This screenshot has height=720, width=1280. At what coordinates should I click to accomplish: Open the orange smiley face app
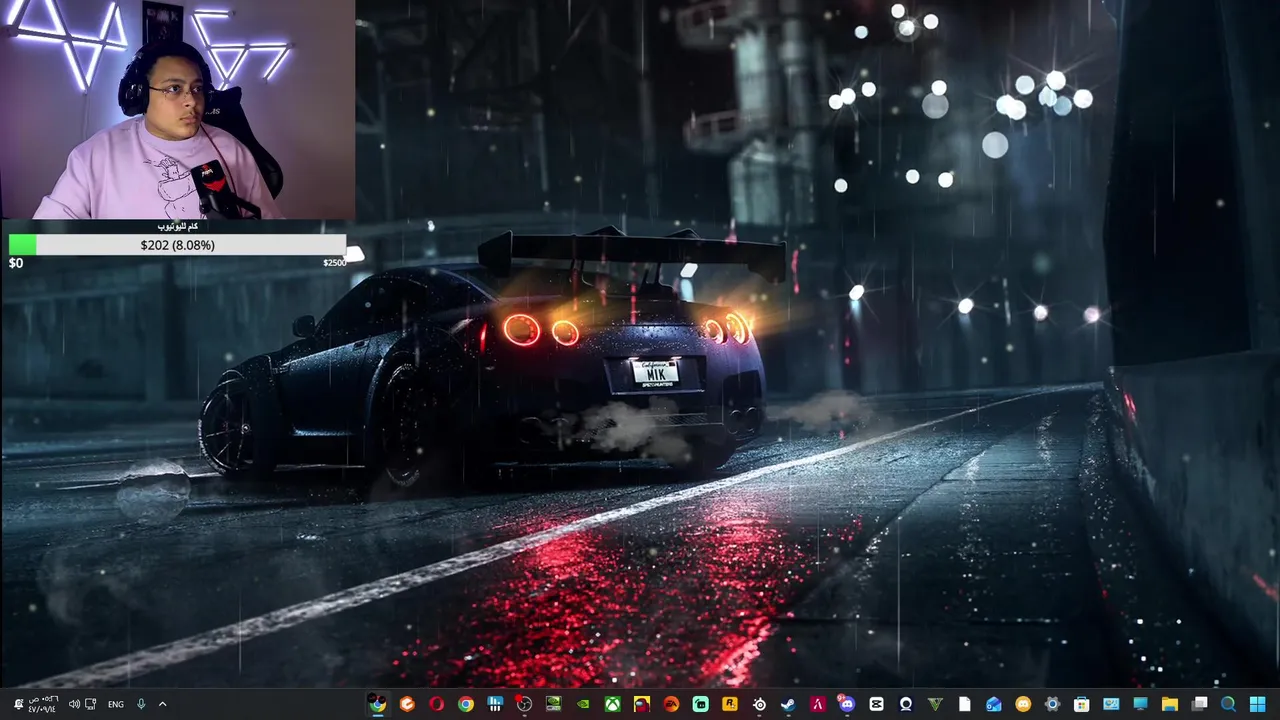pos(1023,704)
